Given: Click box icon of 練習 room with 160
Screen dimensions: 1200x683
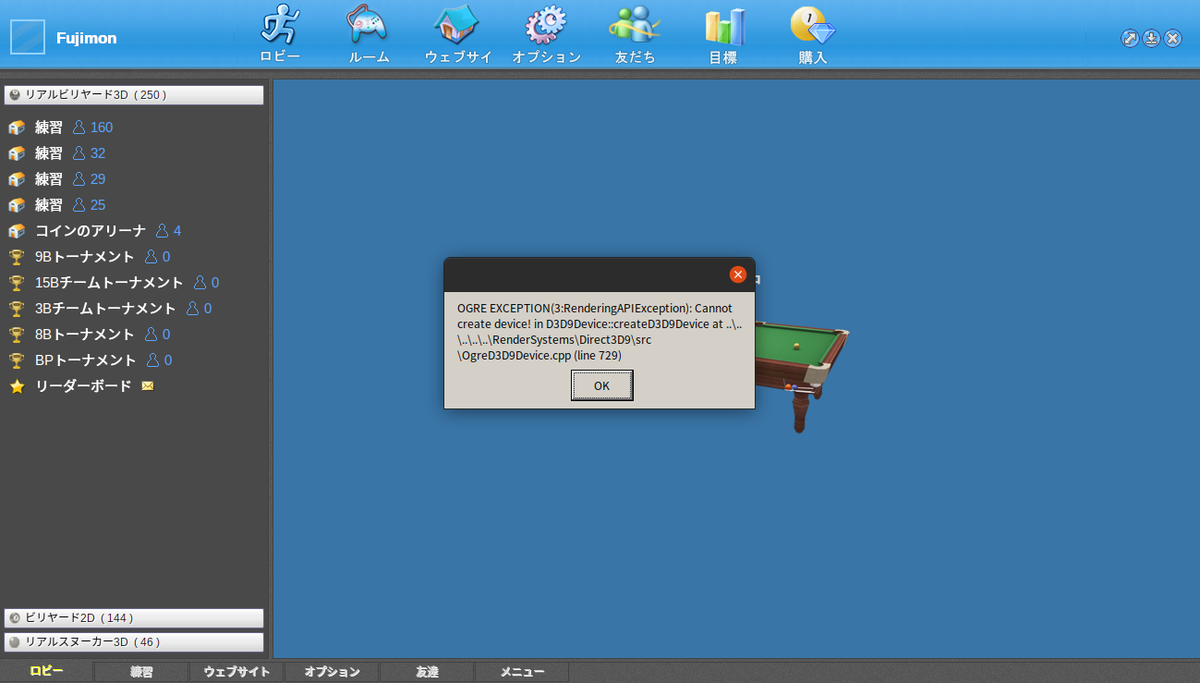Looking at the screenshot, I should [16, 128].
